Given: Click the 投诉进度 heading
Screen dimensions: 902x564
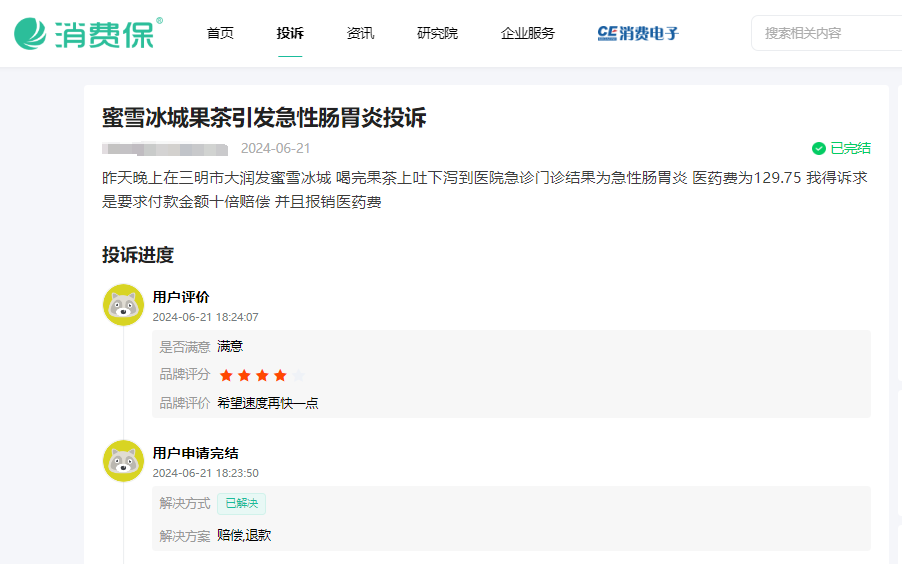Looking at the screenshot, I should pyautogui.click(x=138, y=255).
